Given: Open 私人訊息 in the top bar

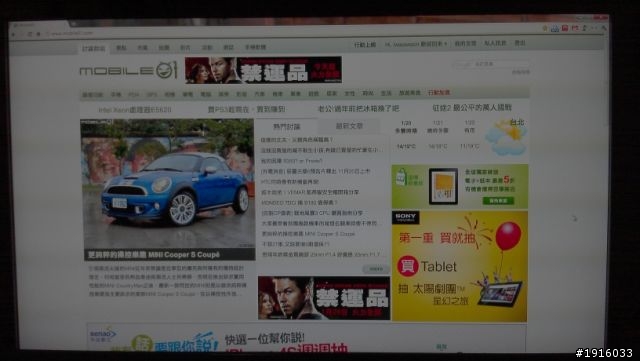Looking at the screenshot, I should (495, 43).
